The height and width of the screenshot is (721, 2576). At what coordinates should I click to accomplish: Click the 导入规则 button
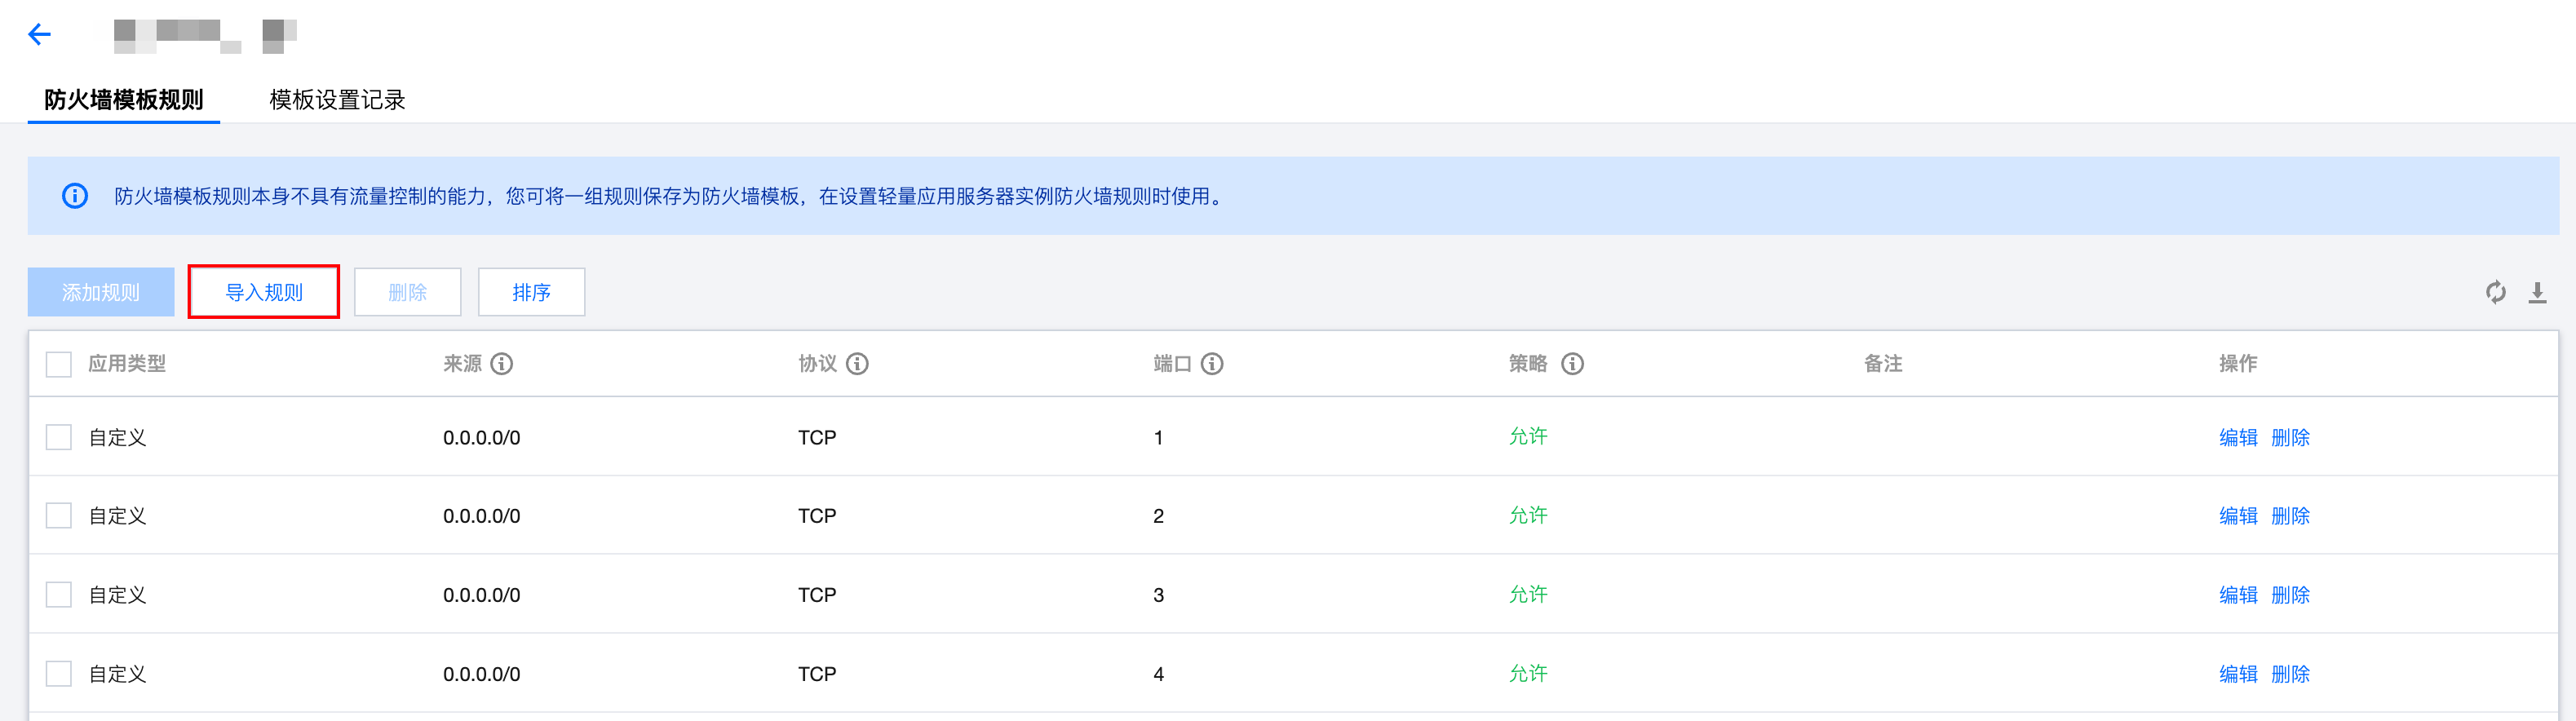point(264,292)
